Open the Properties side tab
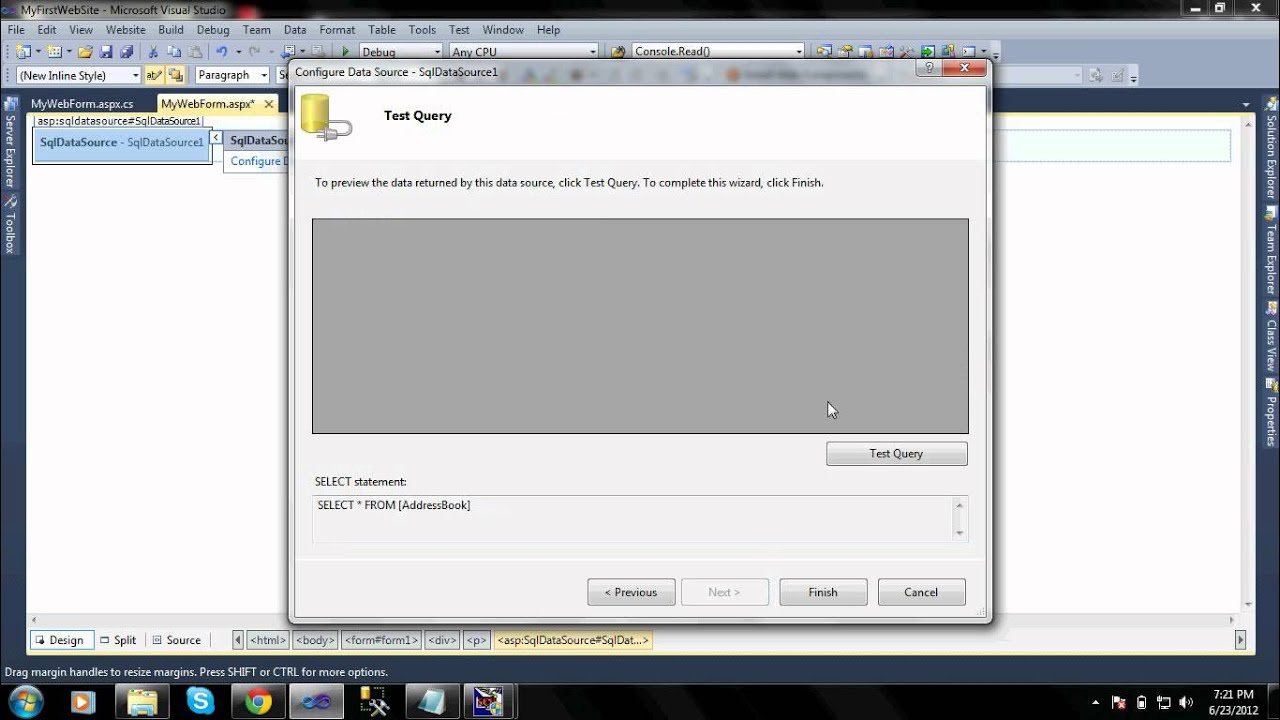The width and height of the screenshot is (1280, 720). 1271,414
